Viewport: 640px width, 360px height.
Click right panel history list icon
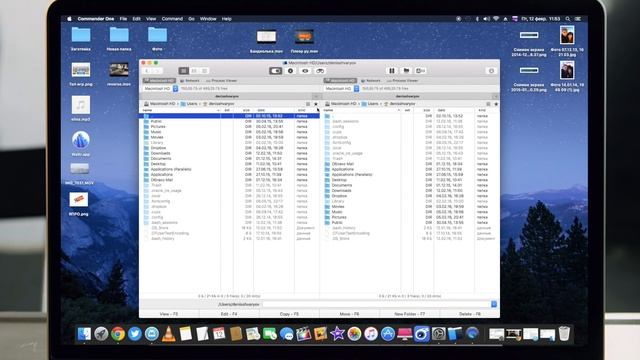[x=488, y=104]
